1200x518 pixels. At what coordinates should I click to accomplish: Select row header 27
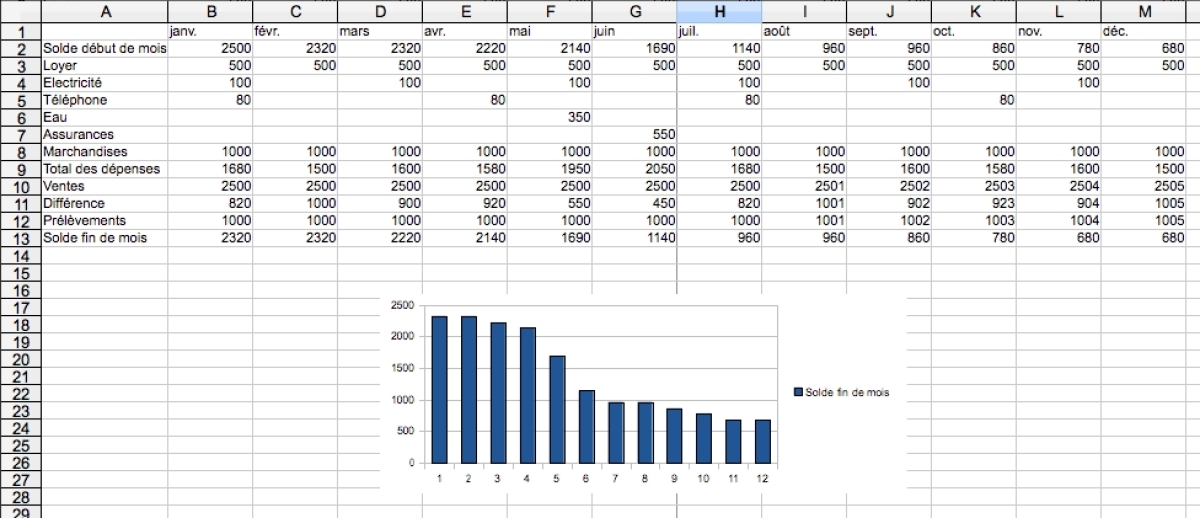coord(20,479)
